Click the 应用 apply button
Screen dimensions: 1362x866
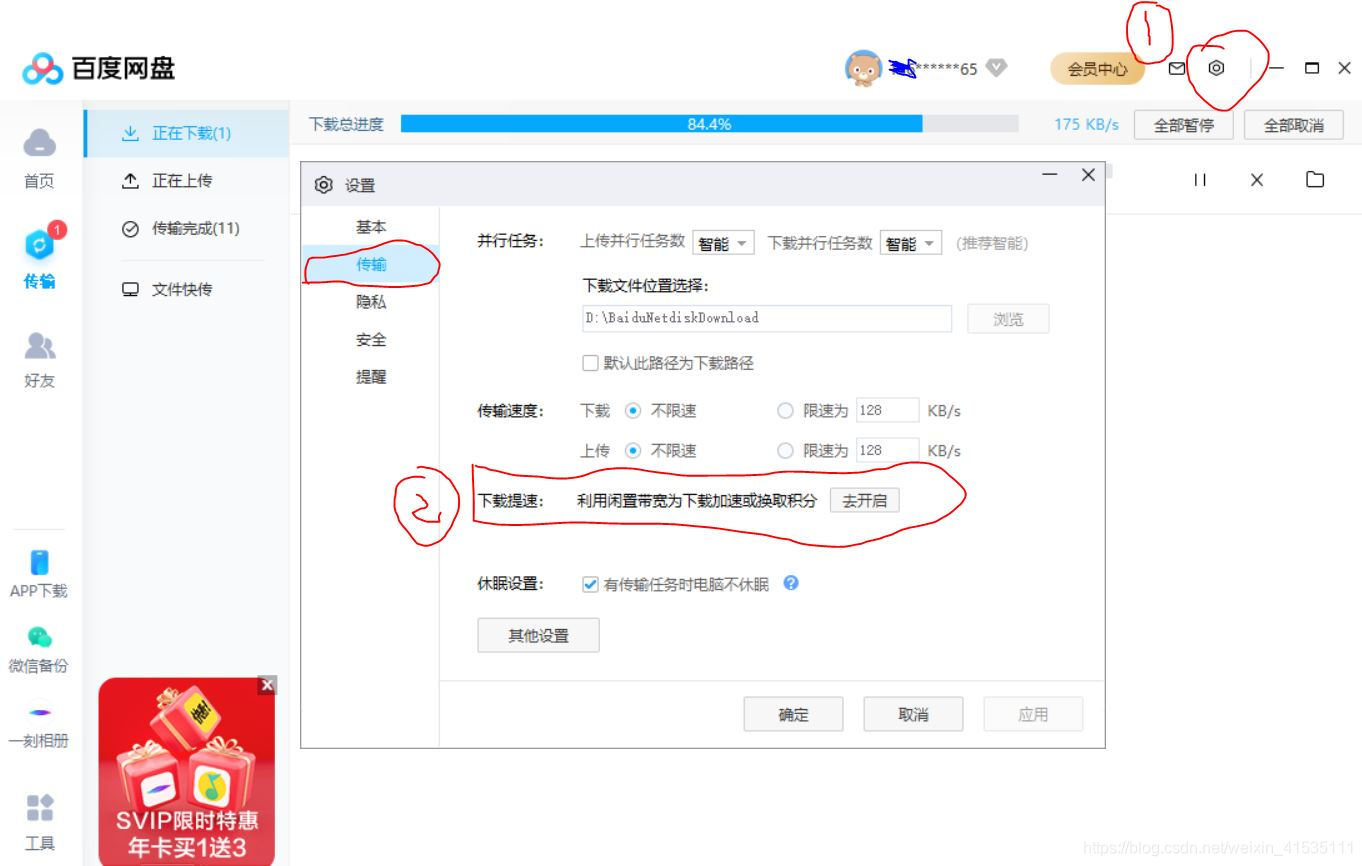click(1033, 715)
